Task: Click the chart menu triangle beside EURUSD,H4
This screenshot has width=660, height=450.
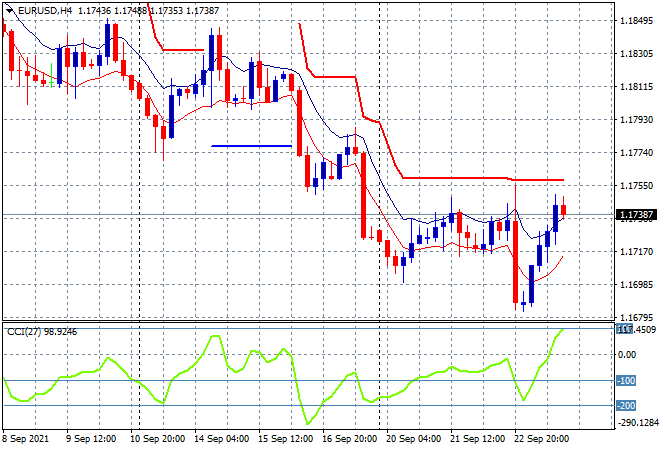Action: click(9, 11)
